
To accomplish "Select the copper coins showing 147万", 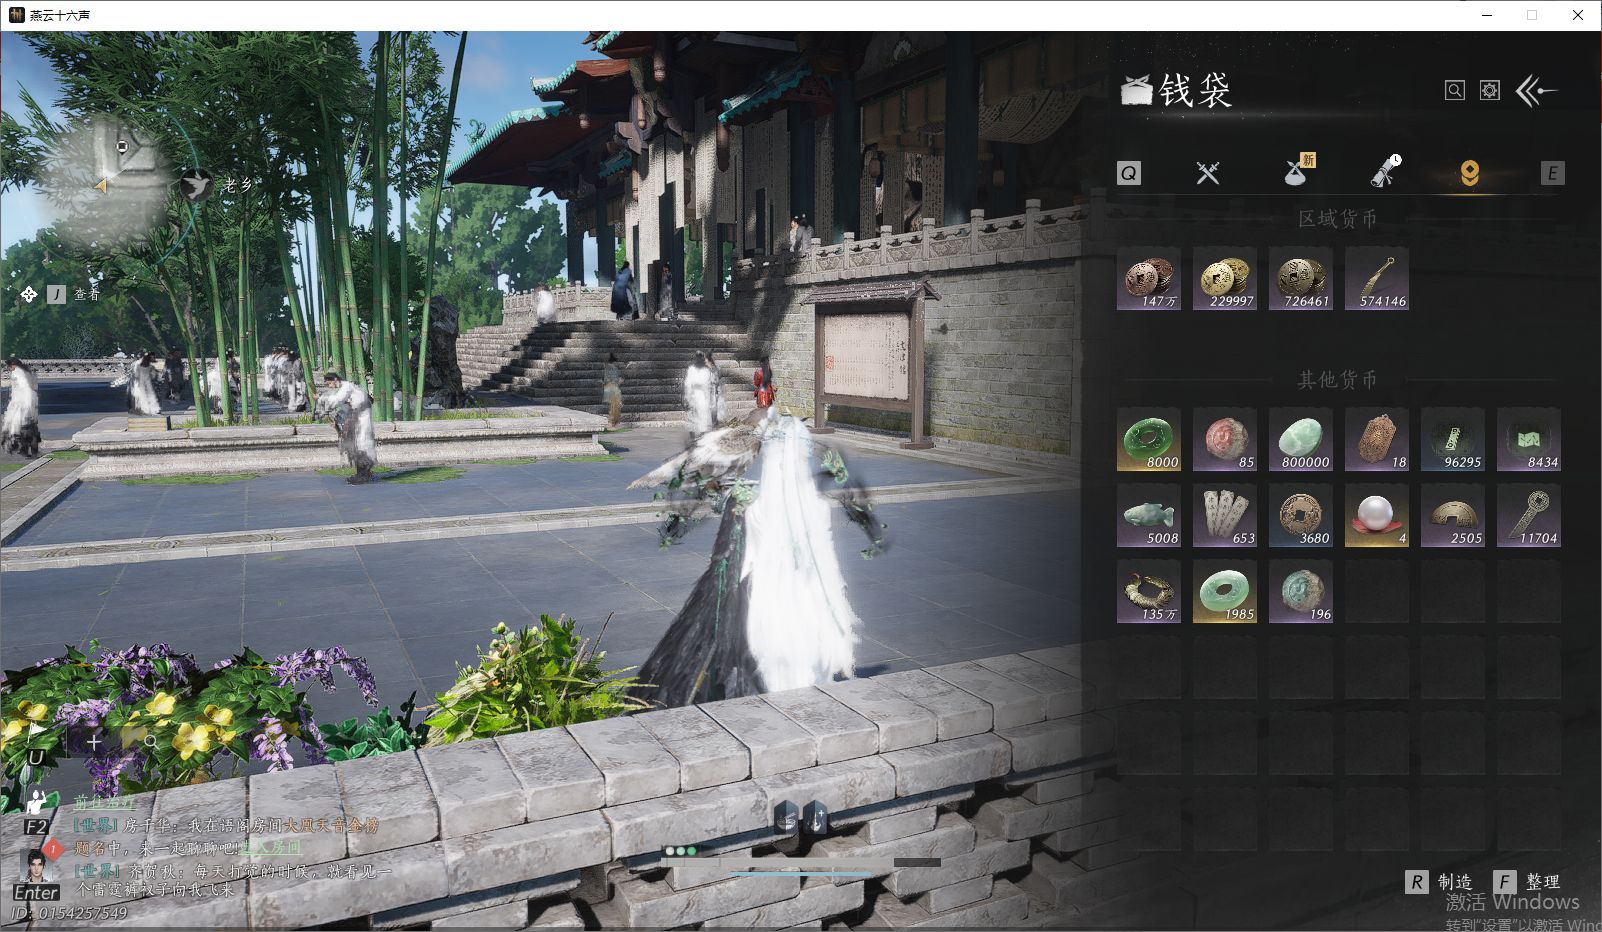I will pos(1149,279).
